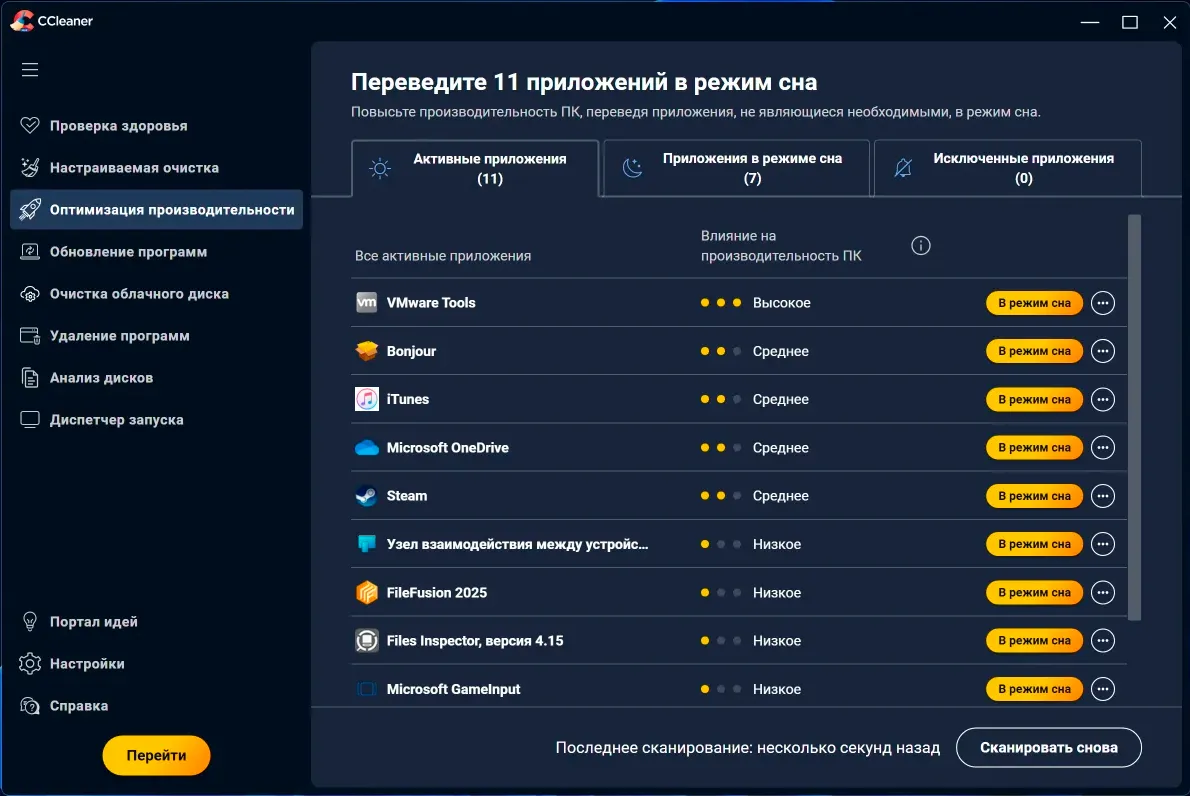This screenshot has height=796, width=1190.
Task: Click the Microsoft OneDrive cloud icon
Action: [367, 448]
